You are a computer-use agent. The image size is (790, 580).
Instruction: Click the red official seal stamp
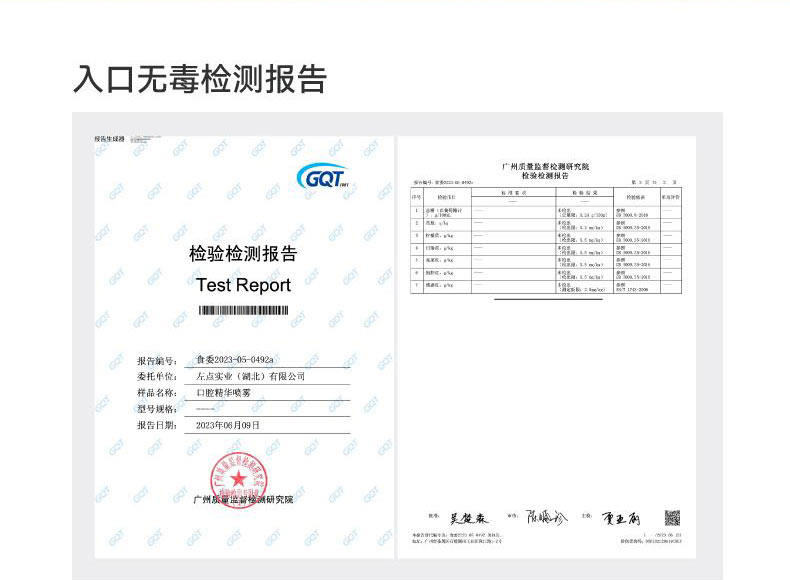(x=239, y=480)
